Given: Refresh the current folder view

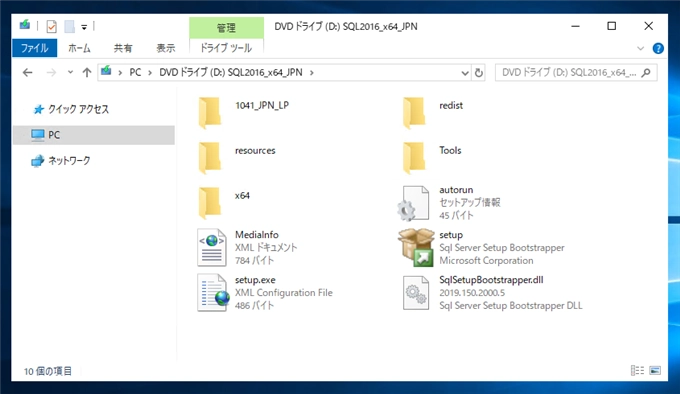Looking at the screenshot, I should (x=479, y=72).
